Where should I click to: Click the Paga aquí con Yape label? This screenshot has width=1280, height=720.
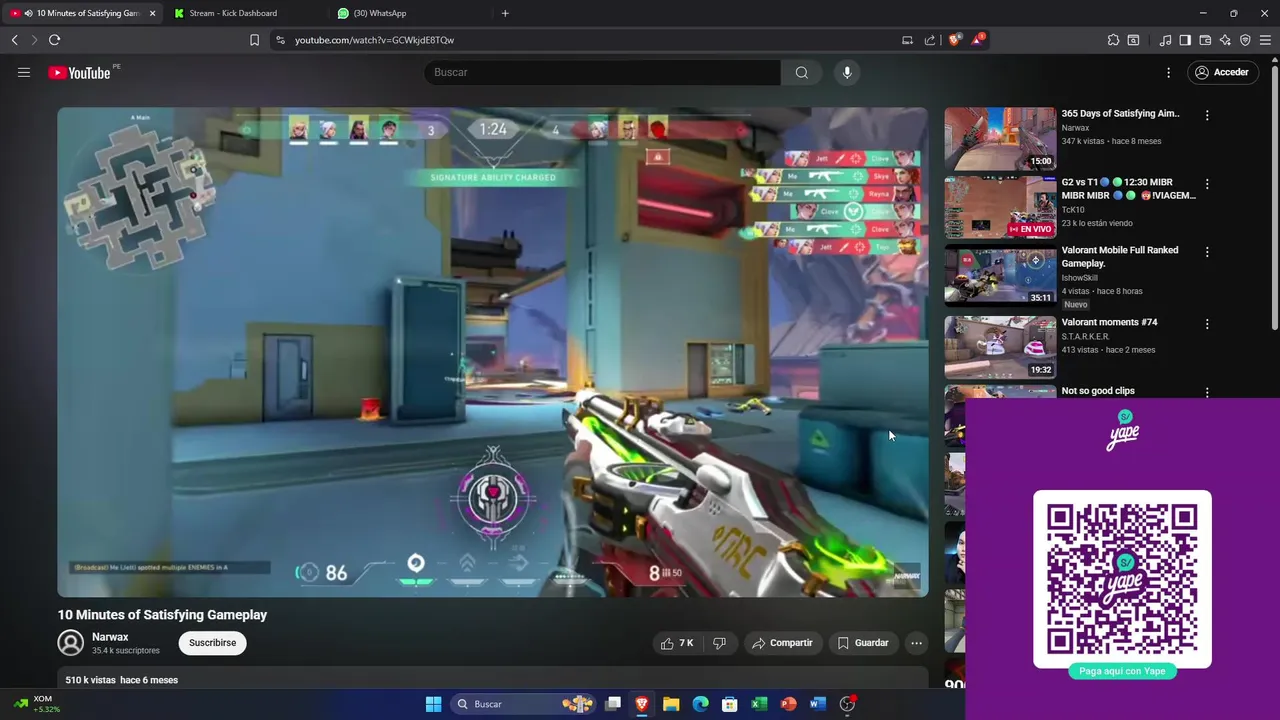(1122, 671)
